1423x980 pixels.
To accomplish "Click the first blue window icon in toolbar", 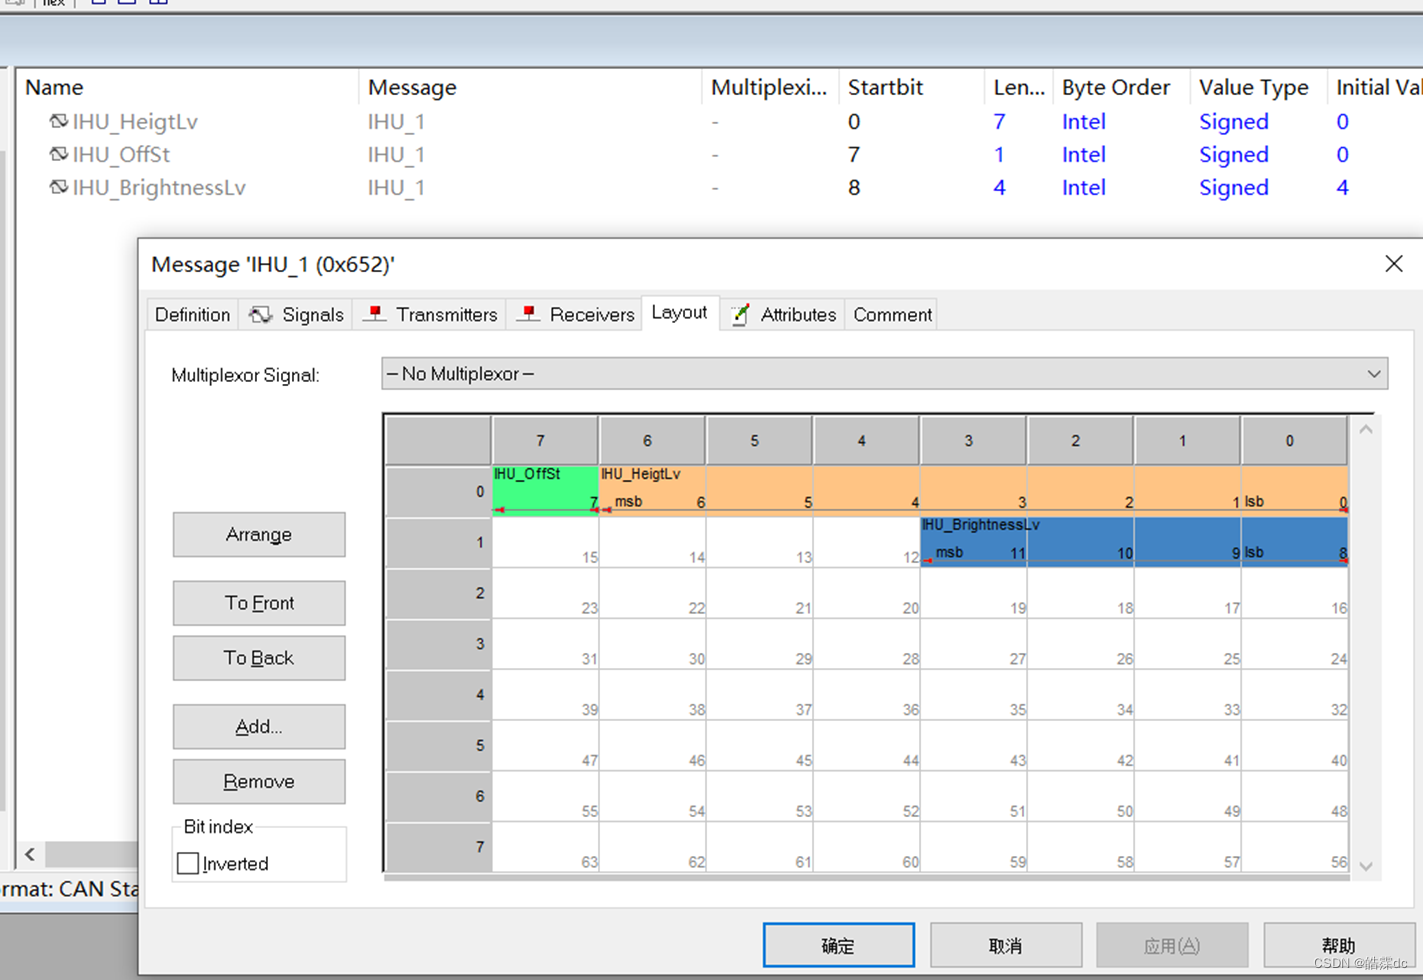I will click(98, 3).
